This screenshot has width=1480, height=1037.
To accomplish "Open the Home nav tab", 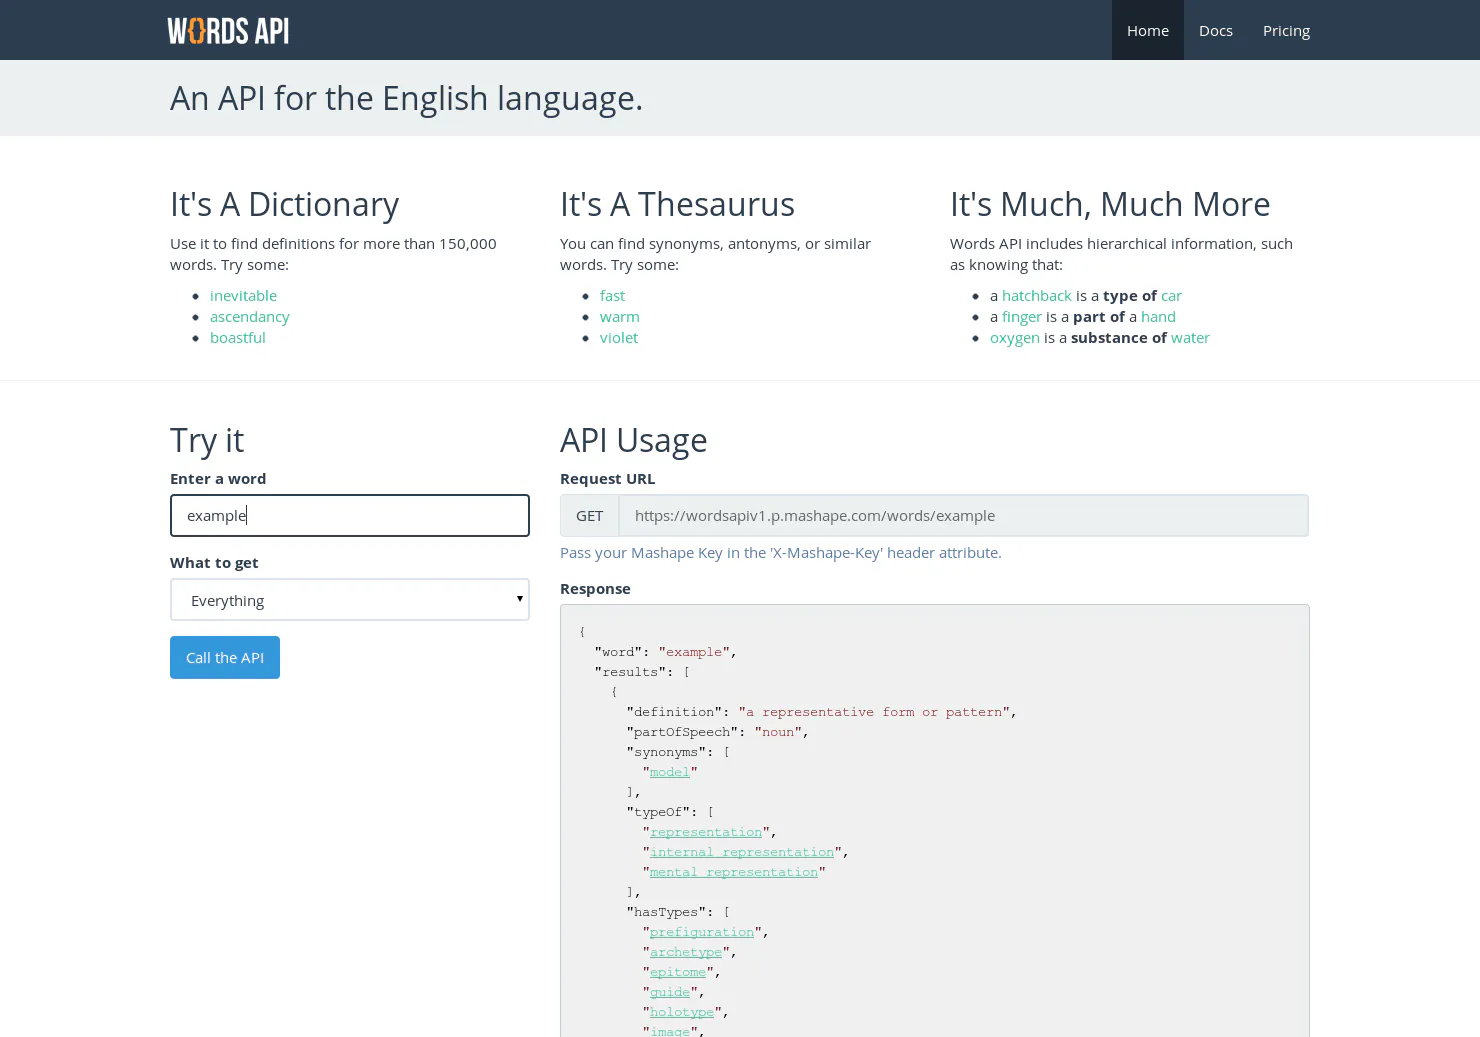I will [x=1148, y=30].
